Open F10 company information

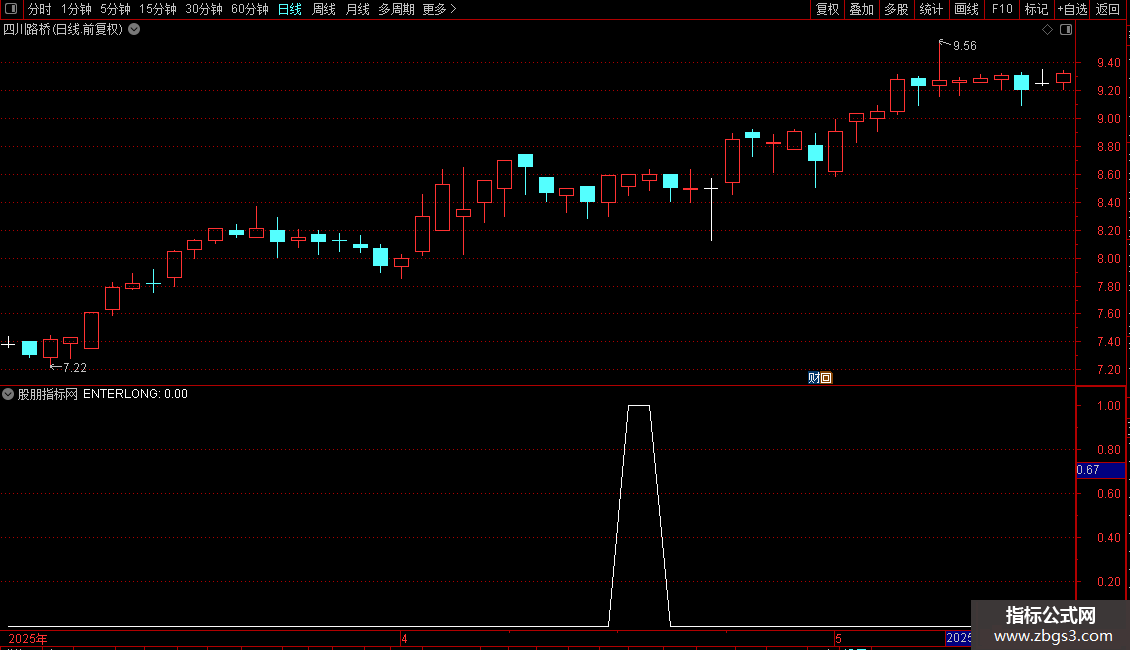[1002, 9]
